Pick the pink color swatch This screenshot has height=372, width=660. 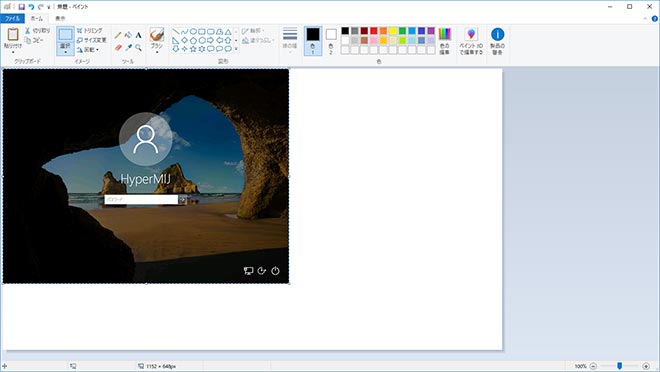(x=374, y=40)
